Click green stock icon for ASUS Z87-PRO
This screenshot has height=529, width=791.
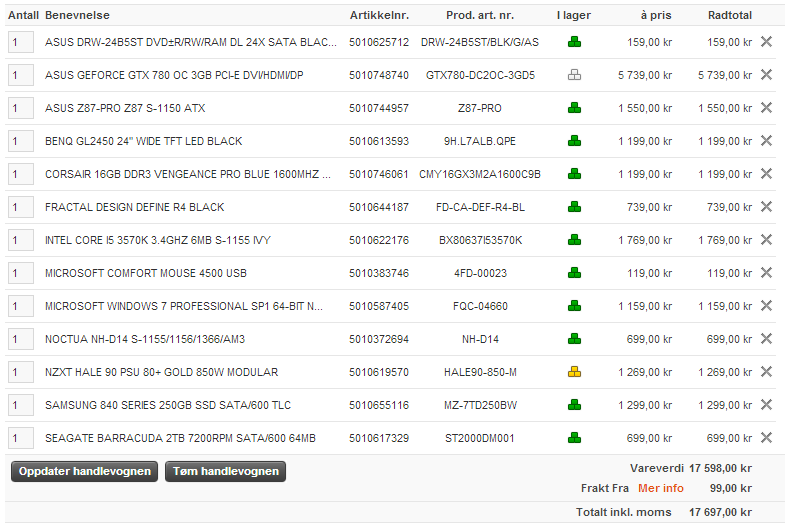(574, 108)
